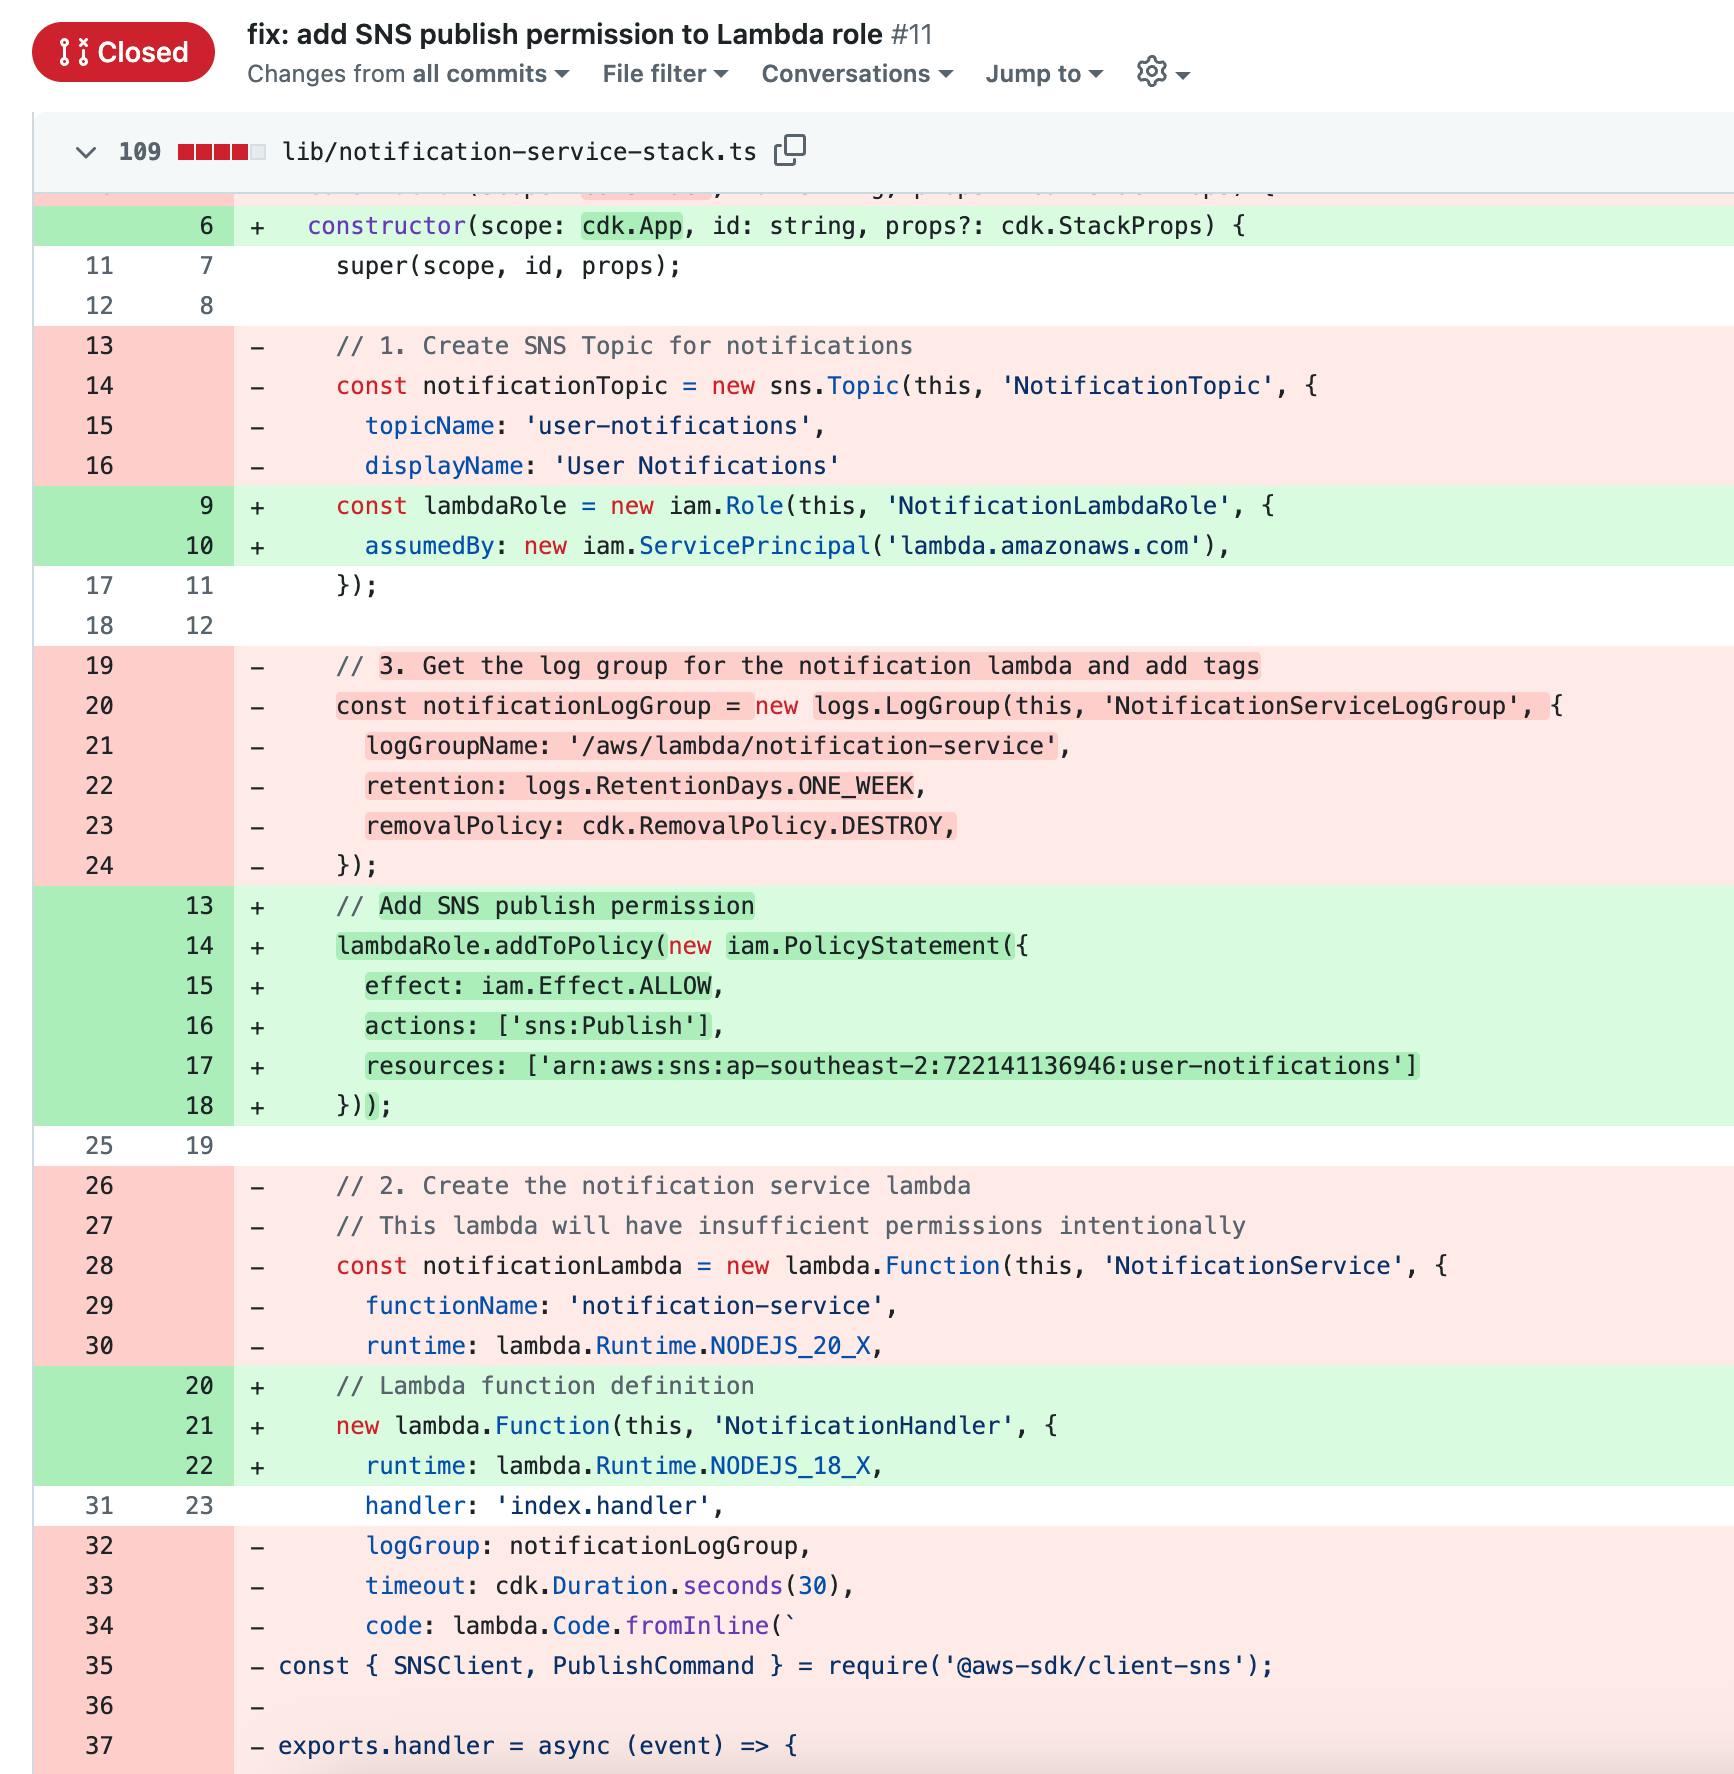The height and width of the screenshot is (1774, 1734).
Task: Open the 'Changes from all commits' dropdown
Action: tap(408, 74)
